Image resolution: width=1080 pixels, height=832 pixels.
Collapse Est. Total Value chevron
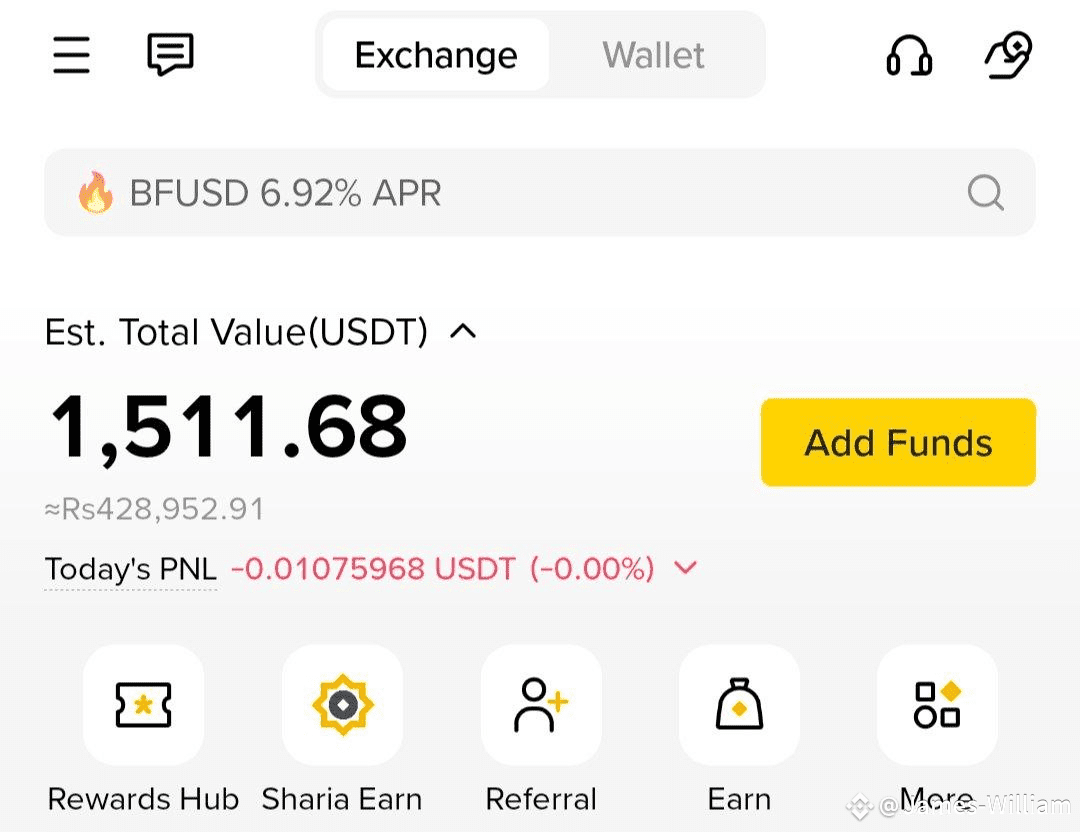[463, 332]
